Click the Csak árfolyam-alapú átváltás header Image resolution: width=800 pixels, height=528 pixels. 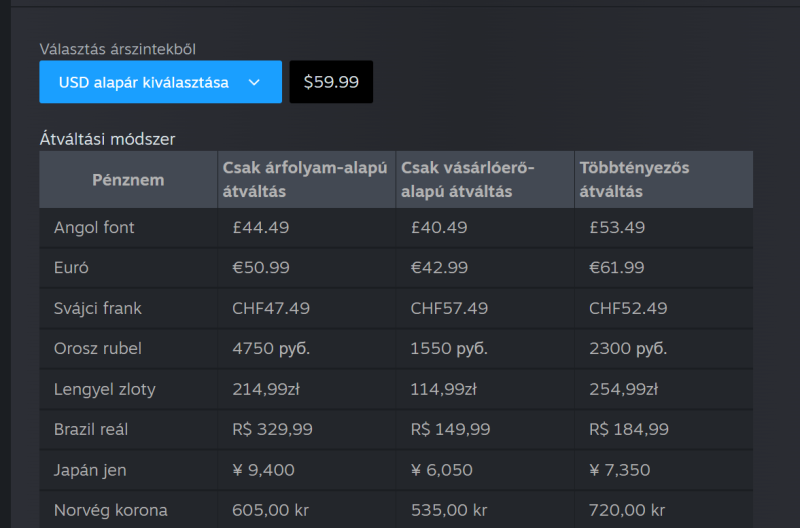pyautogui.click(x=305, y=180)
